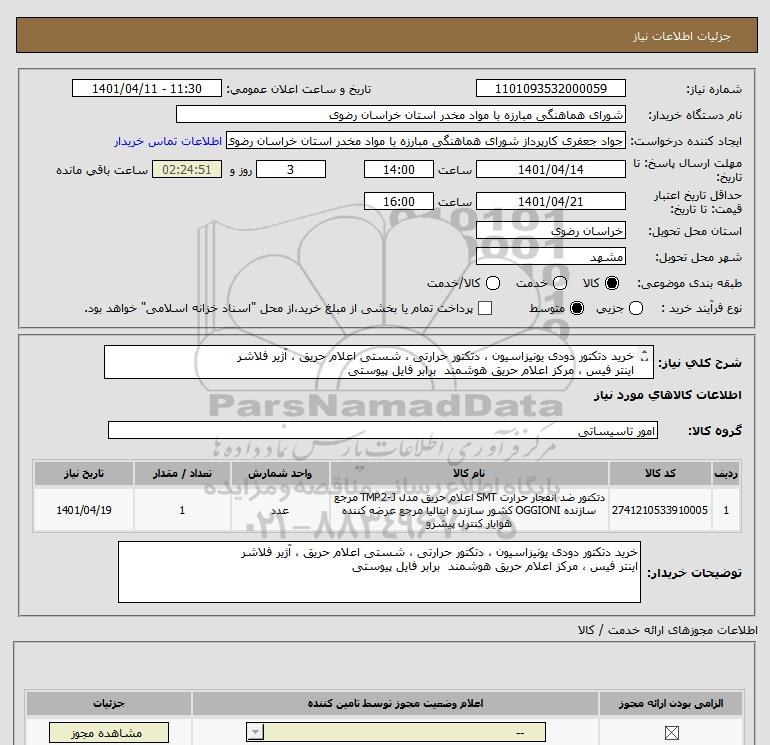The height and width of the screenshot is (745, 770).
Task: Click the کد کالا column header
Action: pos(660,473)
